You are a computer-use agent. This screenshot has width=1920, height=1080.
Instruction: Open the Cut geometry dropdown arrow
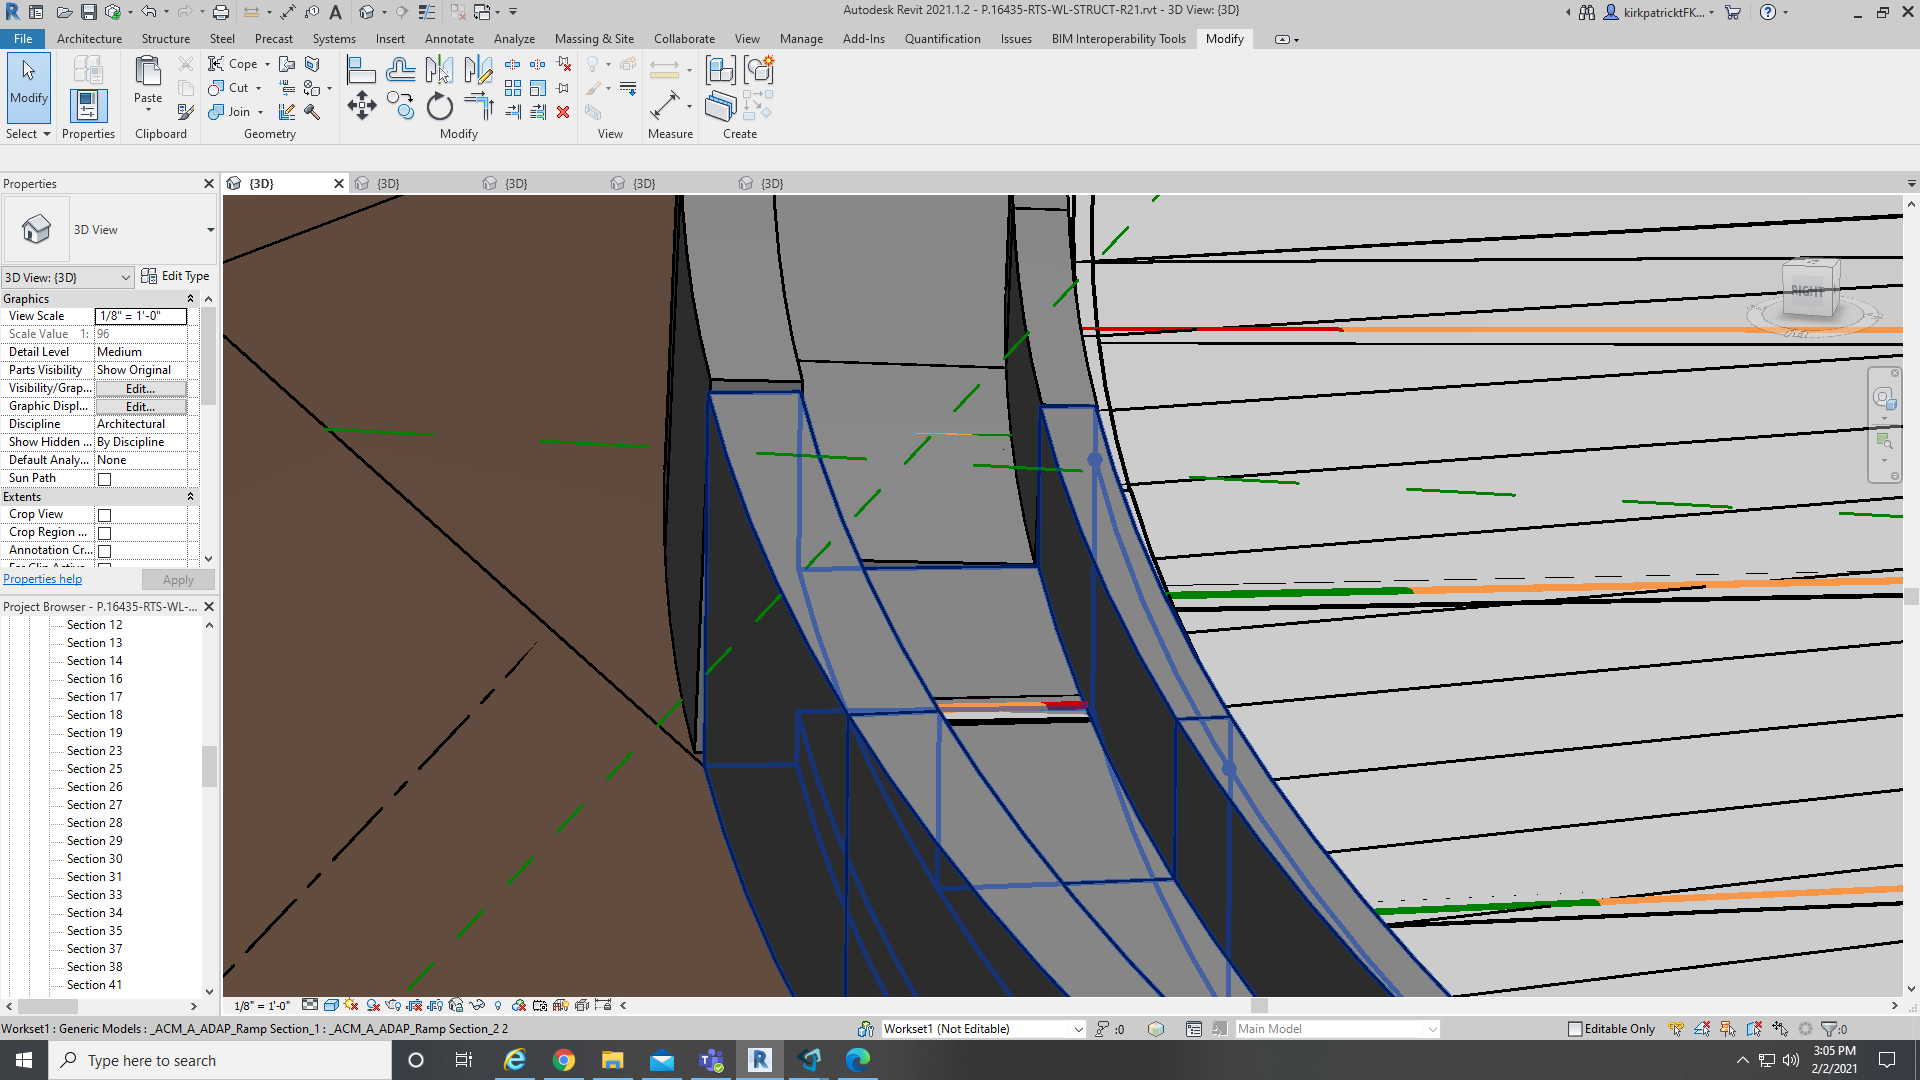[258, 88]
